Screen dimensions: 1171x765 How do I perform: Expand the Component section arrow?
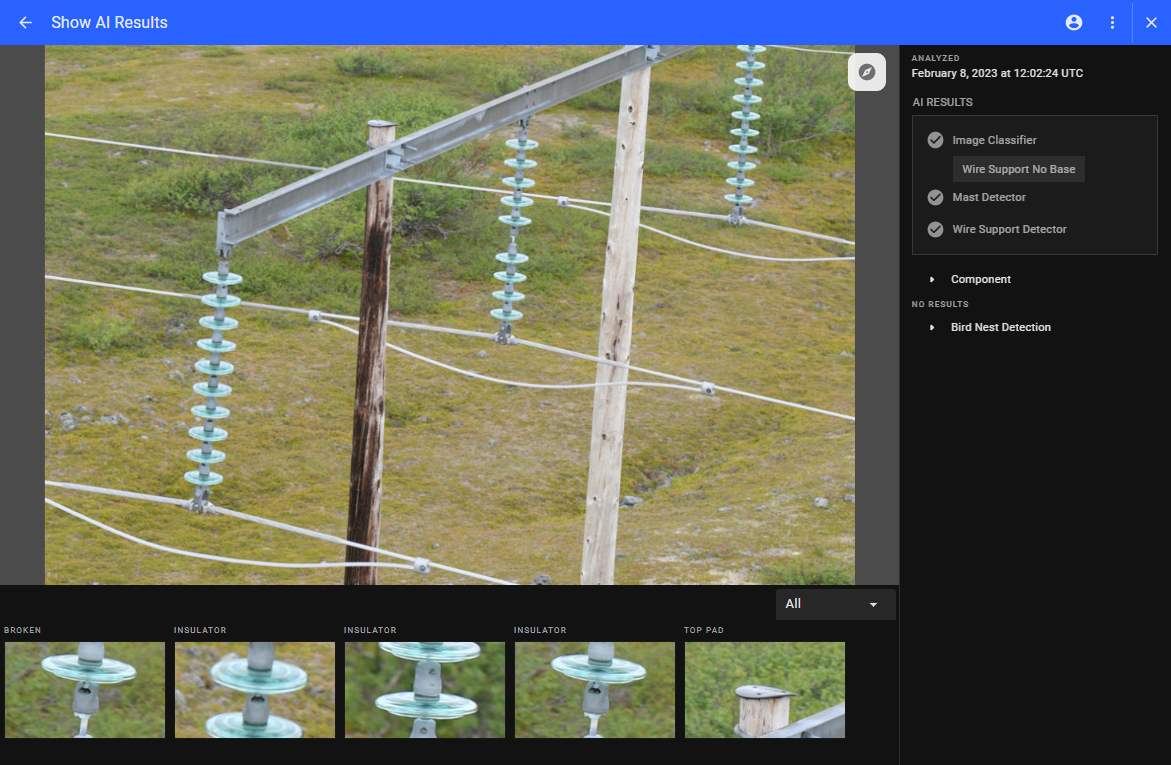coord(932,280)
